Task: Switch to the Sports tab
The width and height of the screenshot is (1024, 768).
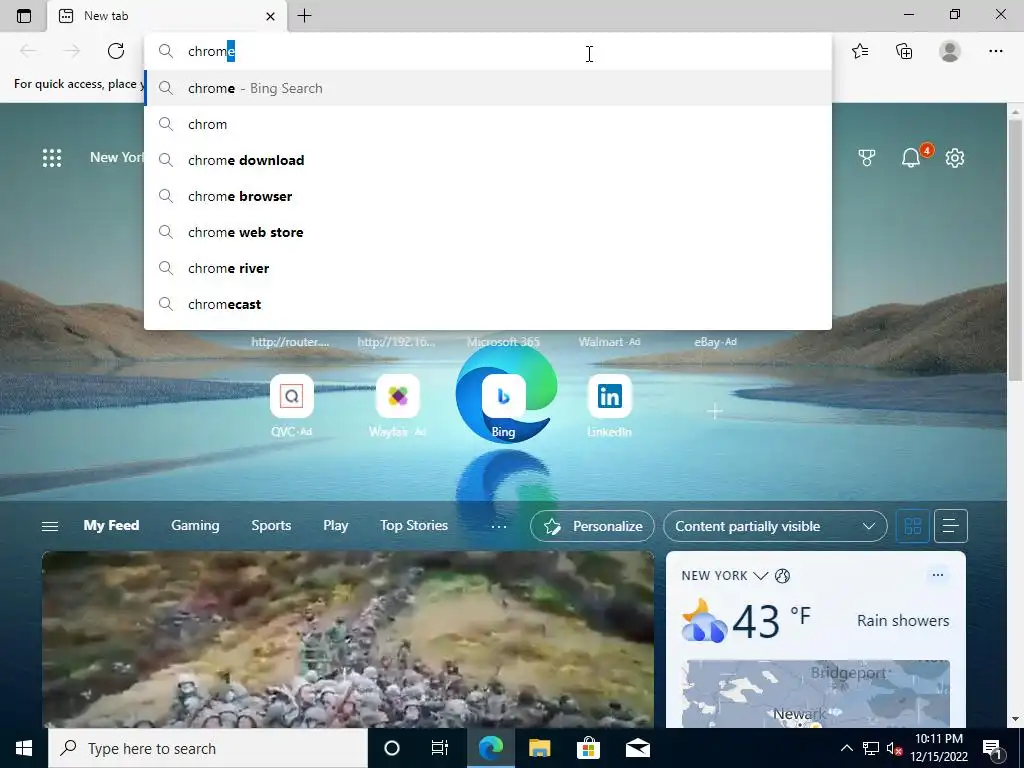Action: click(271, 525)
